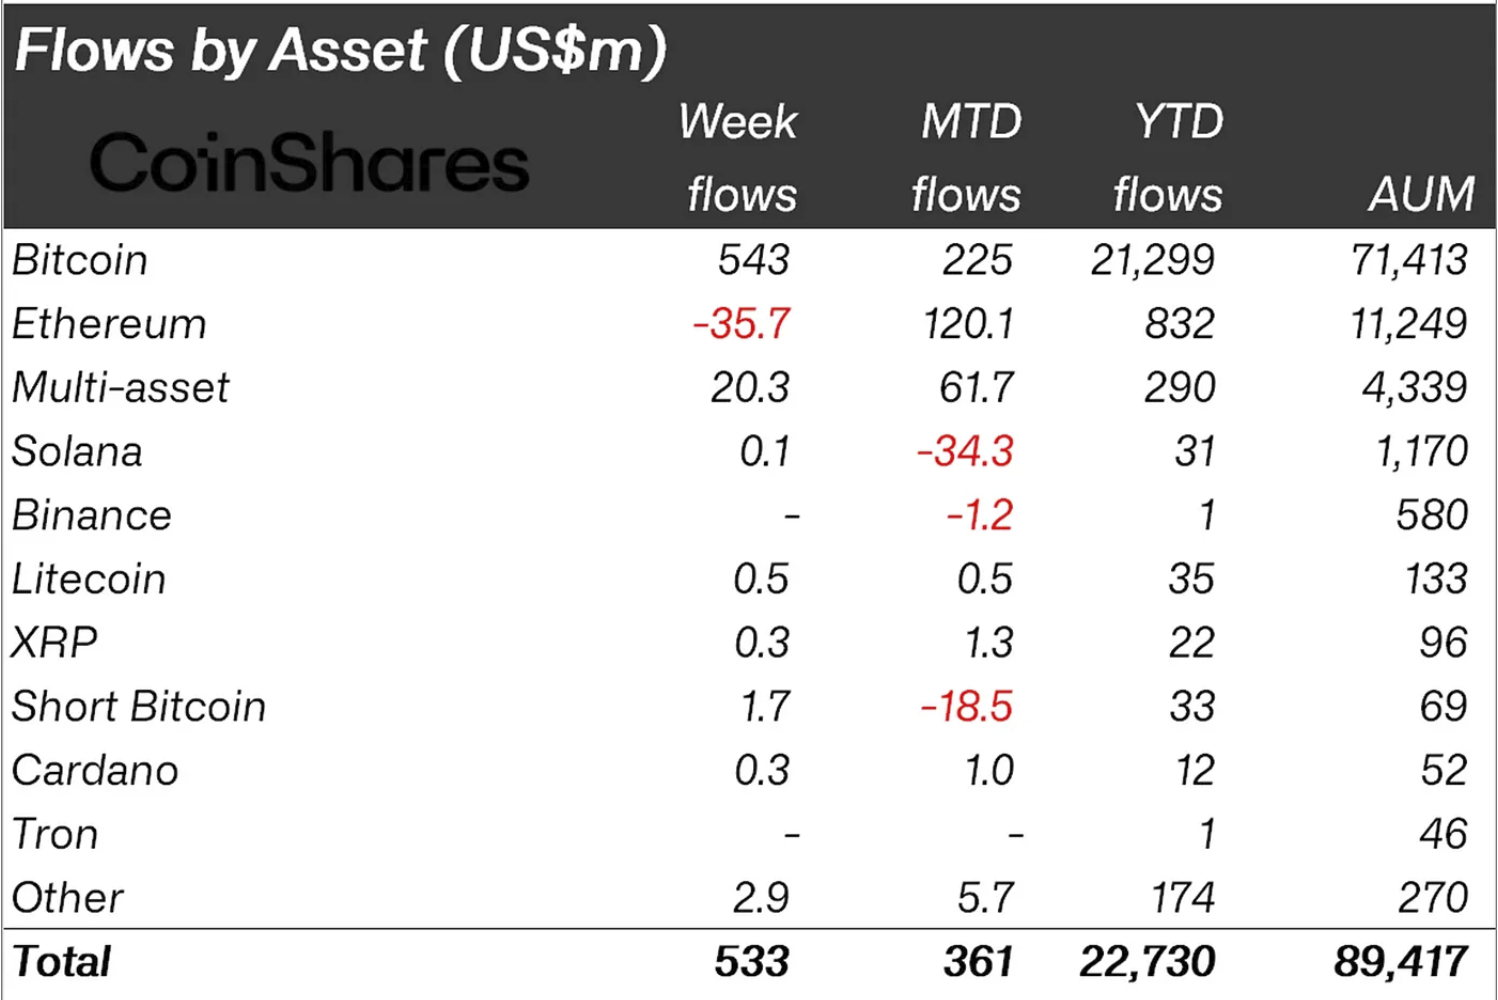Click the Flows by Asset title
This screenshot has width=1498, height=1000.
click(x=340, y=50)
